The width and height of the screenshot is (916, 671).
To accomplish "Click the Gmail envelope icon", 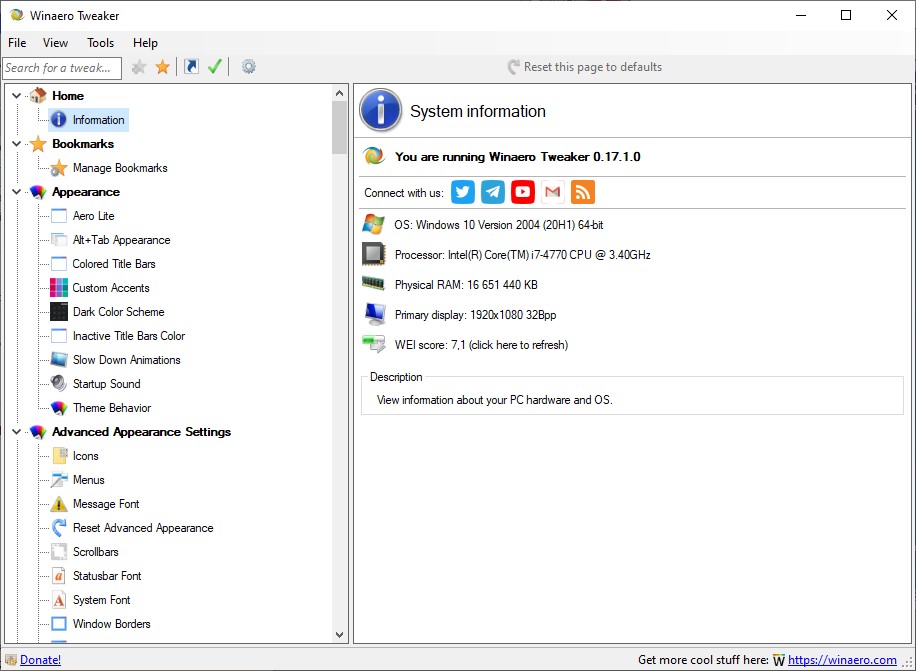I will click(552, 192).
